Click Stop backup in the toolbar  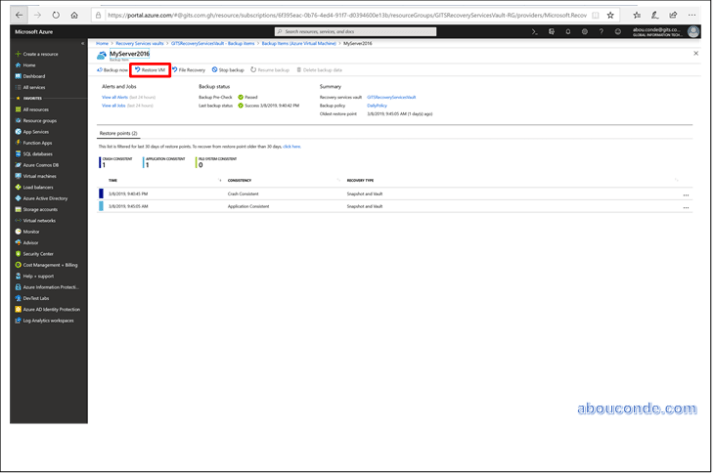[x=229, y=70]
